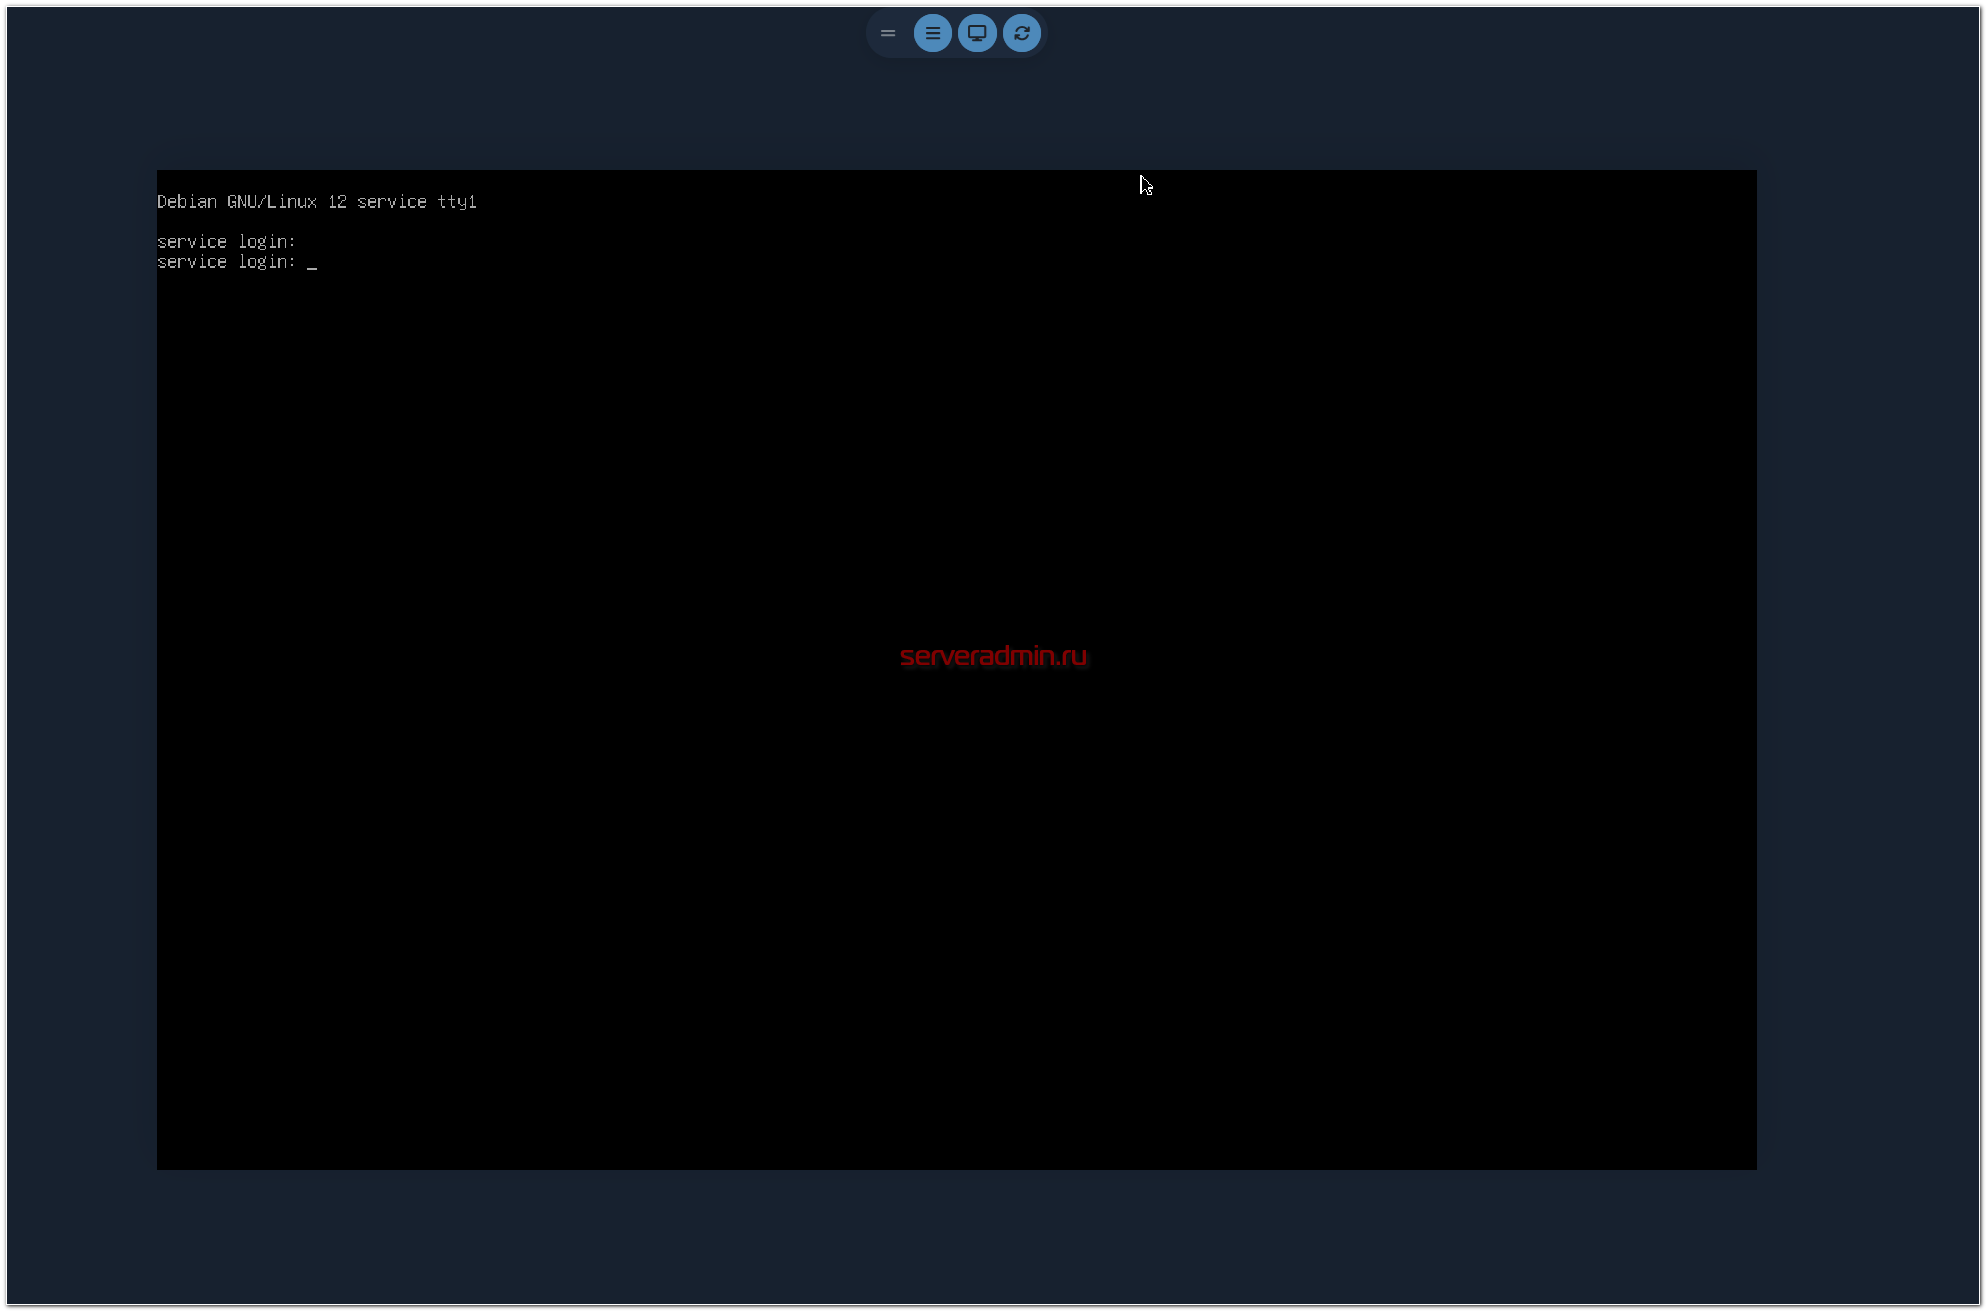Click the blinking cursor after the second login prompt
Screen dimensions: 1986x1311
click(312, 265)
